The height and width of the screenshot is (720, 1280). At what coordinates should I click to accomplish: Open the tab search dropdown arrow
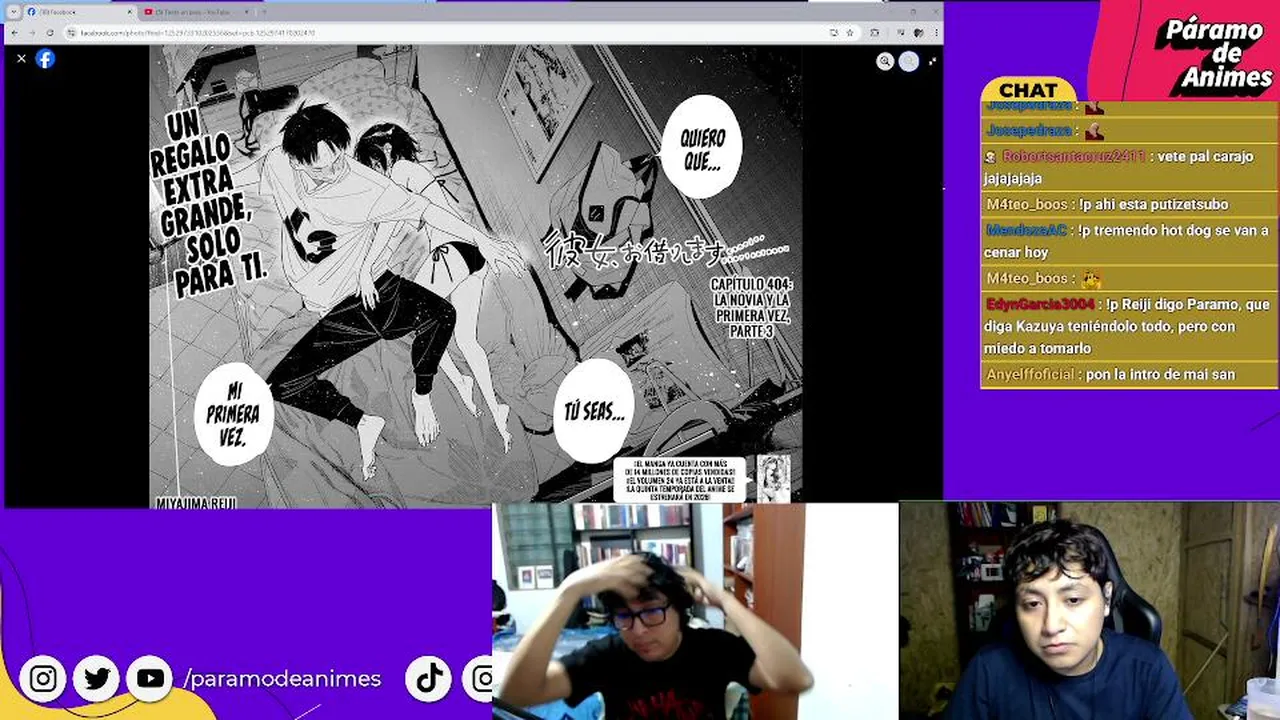(x=13, y=12)
